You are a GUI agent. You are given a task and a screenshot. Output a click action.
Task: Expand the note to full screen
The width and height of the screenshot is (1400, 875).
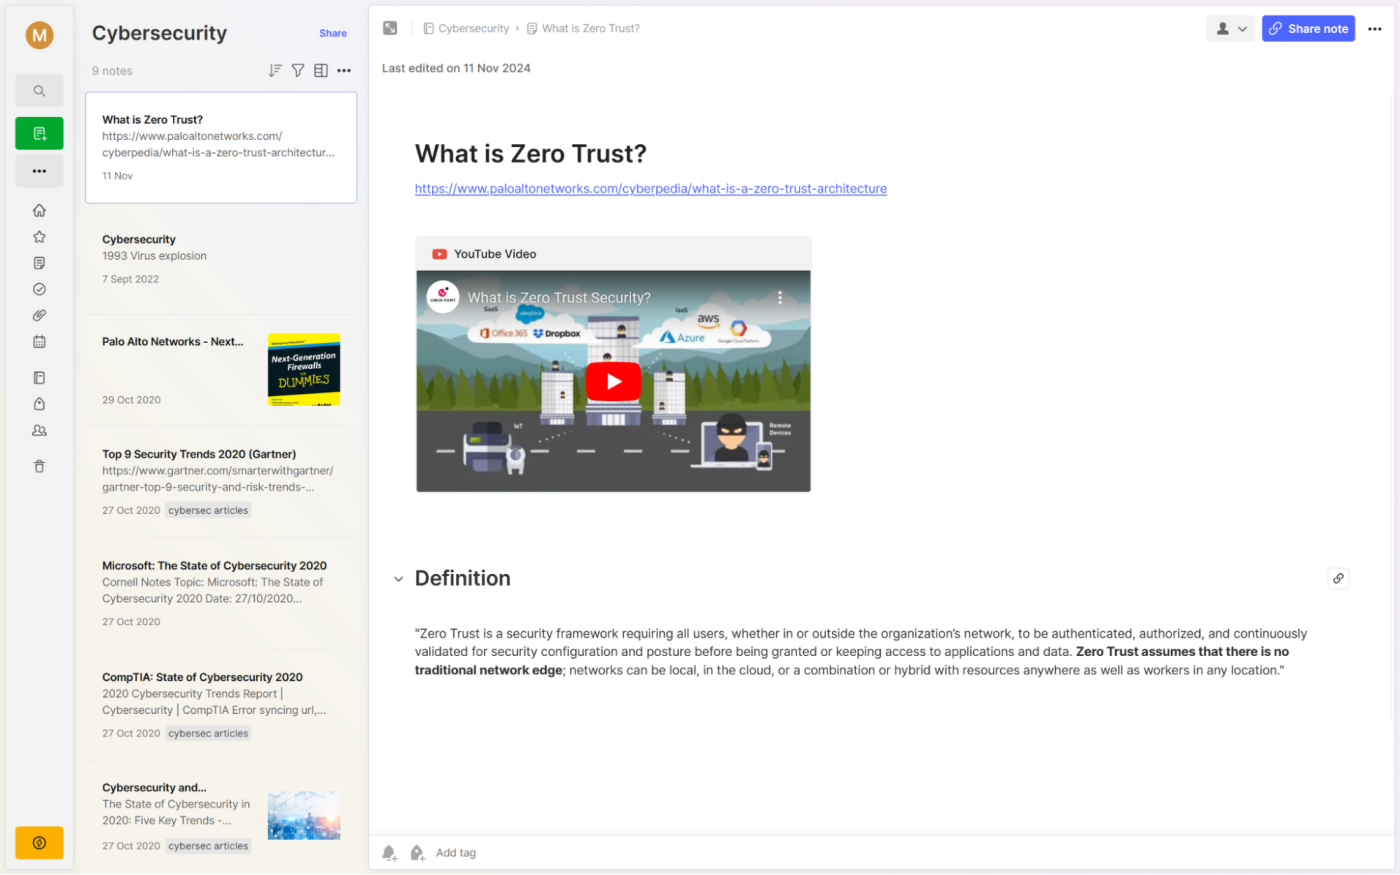pyautogui.click(x=390, y=28)
